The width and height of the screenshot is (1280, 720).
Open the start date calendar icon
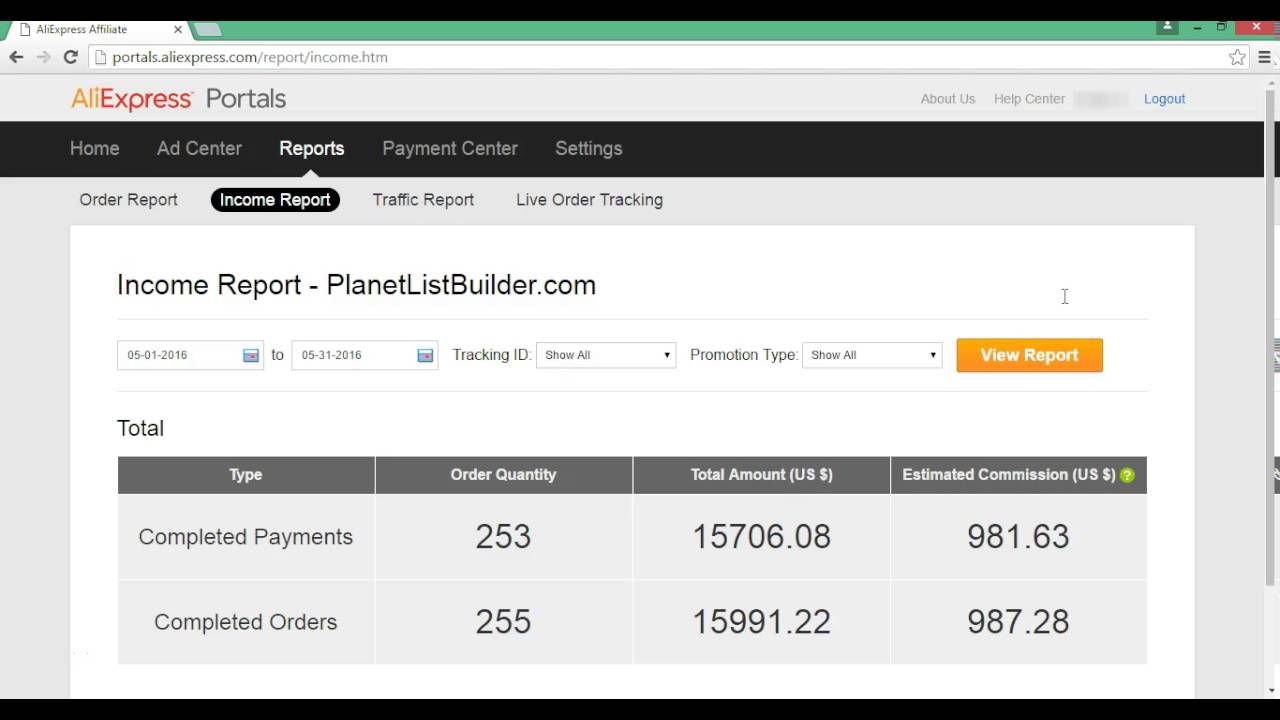click(x=250, y=355)
